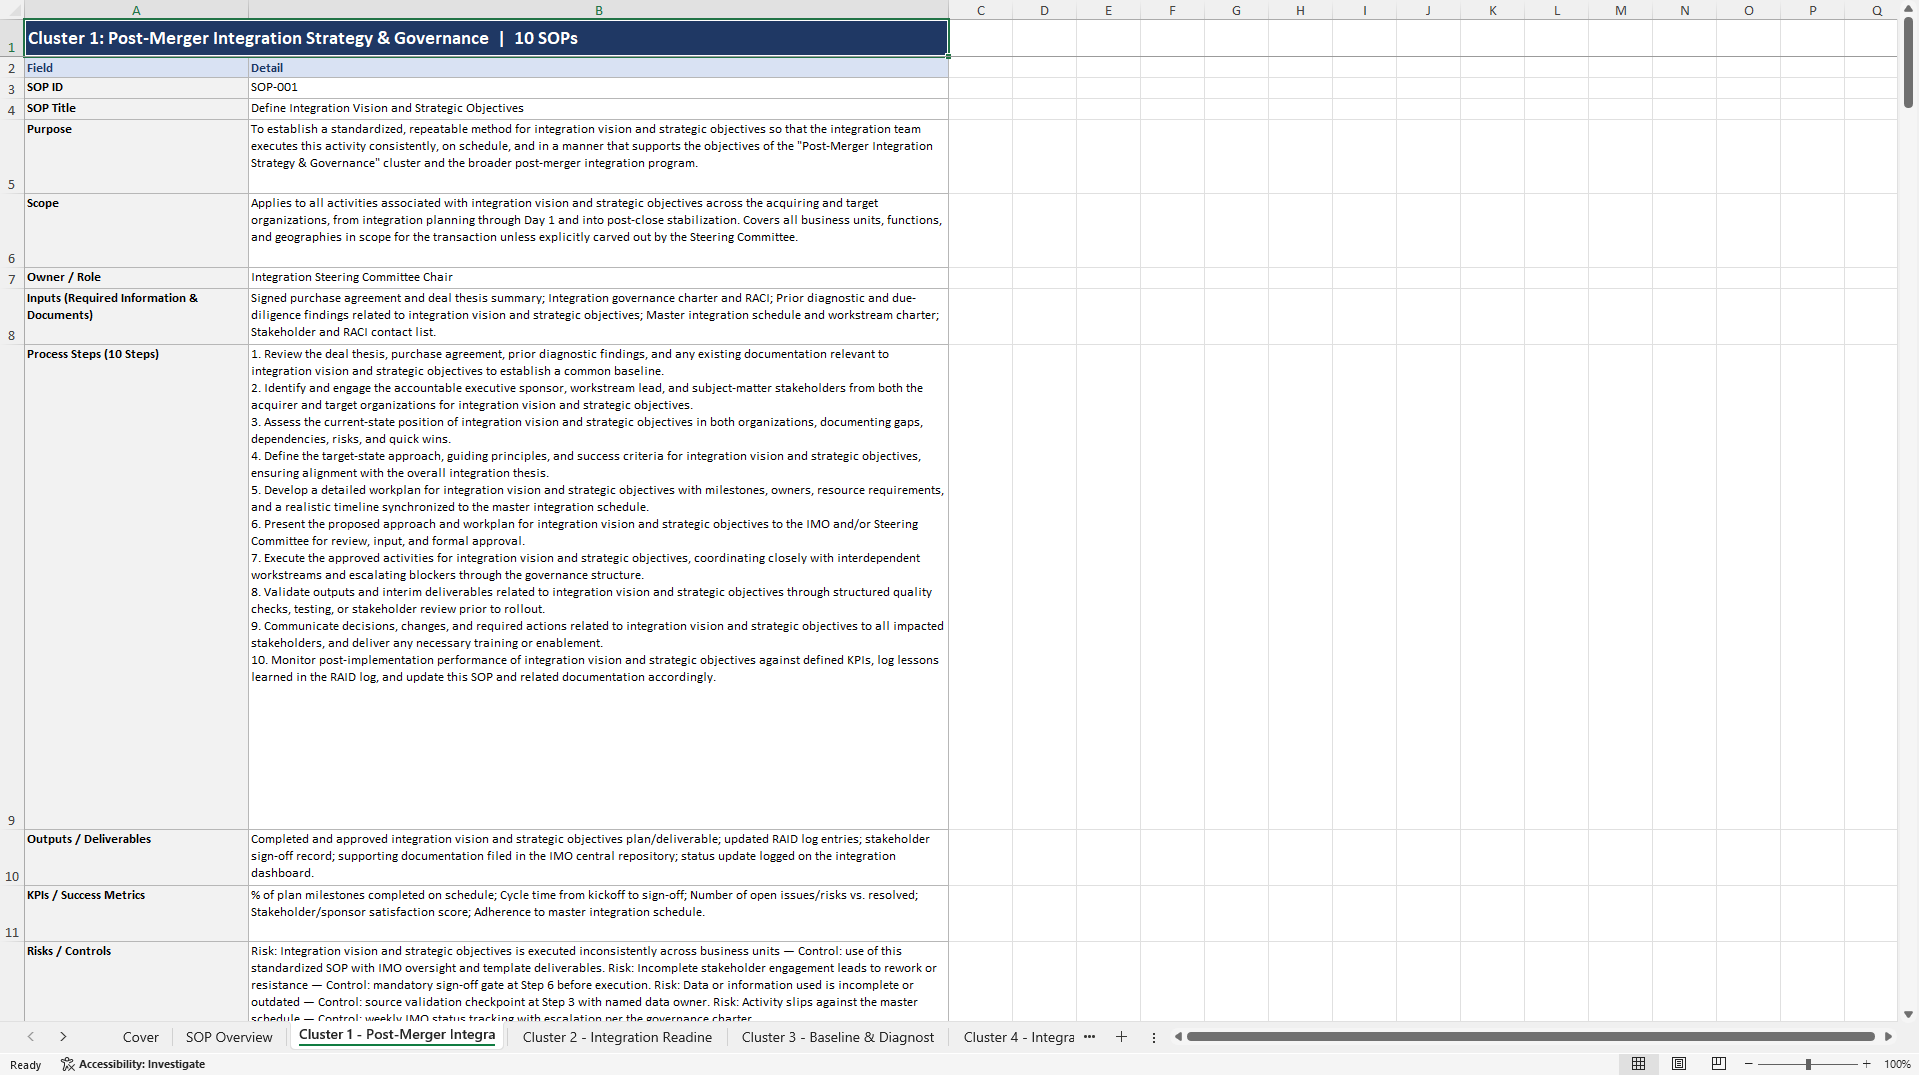Adjust the zoom slider handle
This screenshot has width=1919, height=1075.
click(x=1808, y=1064)
